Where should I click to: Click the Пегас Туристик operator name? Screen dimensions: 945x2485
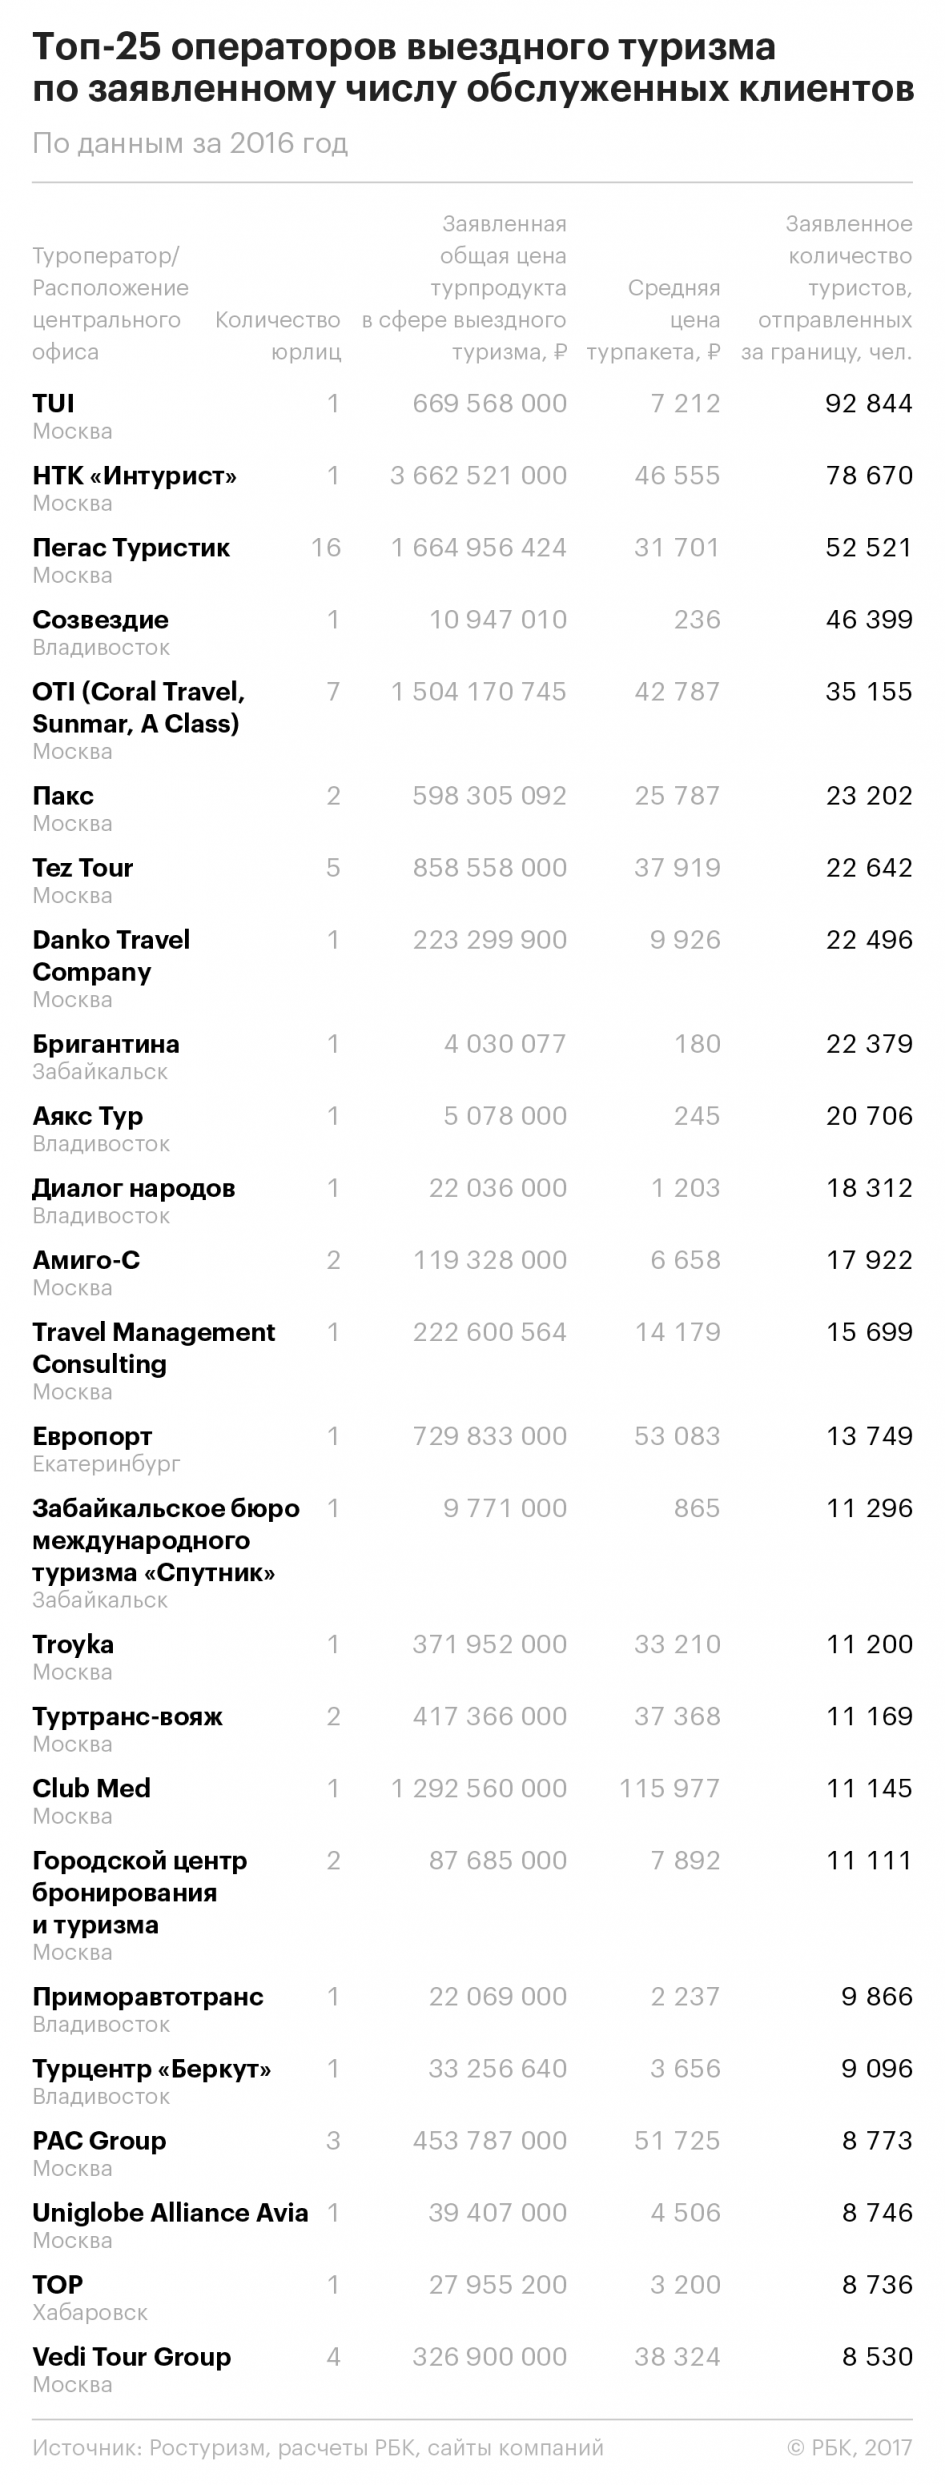(131, 547)
